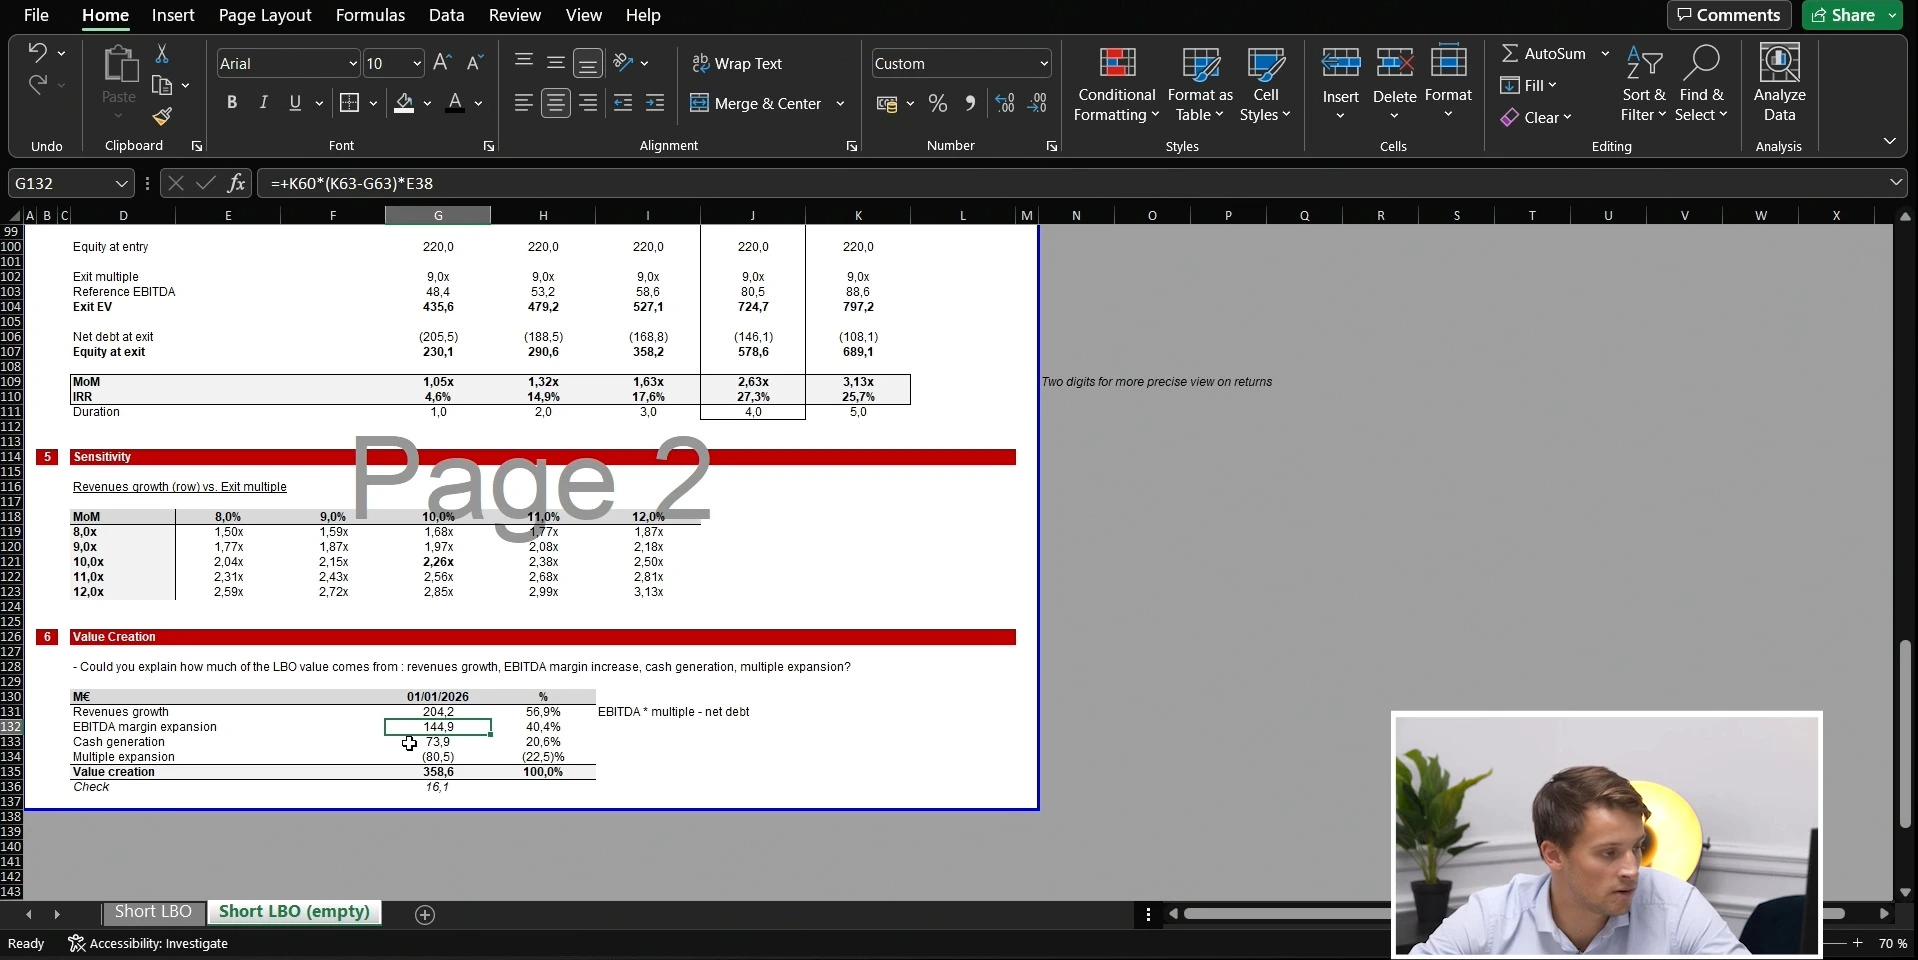Decrease decimal places
The height and width of the screenshot is (960, 1918).
click(1038, 103)
